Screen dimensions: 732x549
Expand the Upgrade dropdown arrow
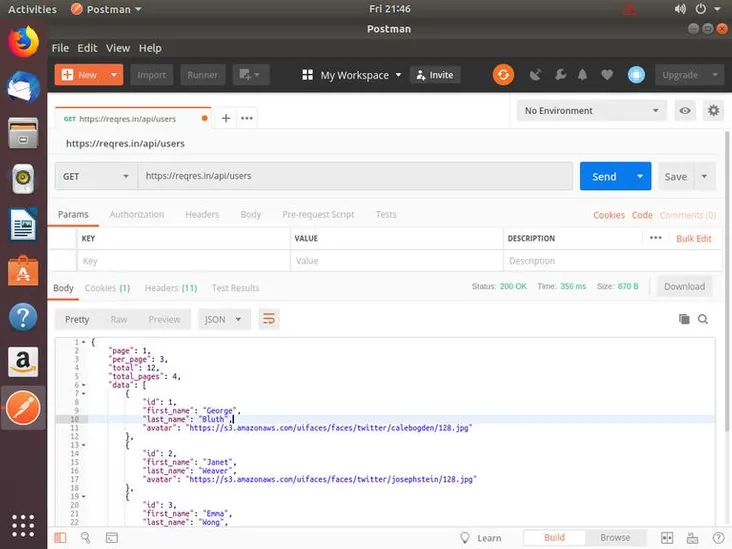[715, 75]
